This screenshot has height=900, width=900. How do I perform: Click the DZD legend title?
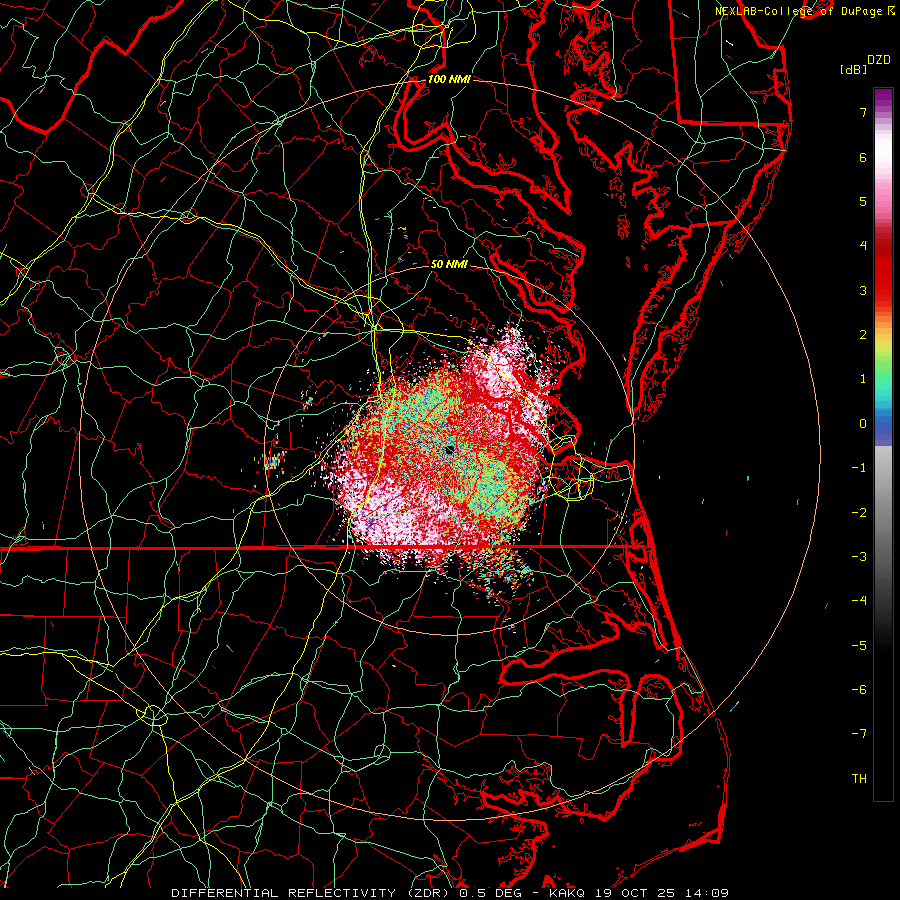(x=879, y=60)
